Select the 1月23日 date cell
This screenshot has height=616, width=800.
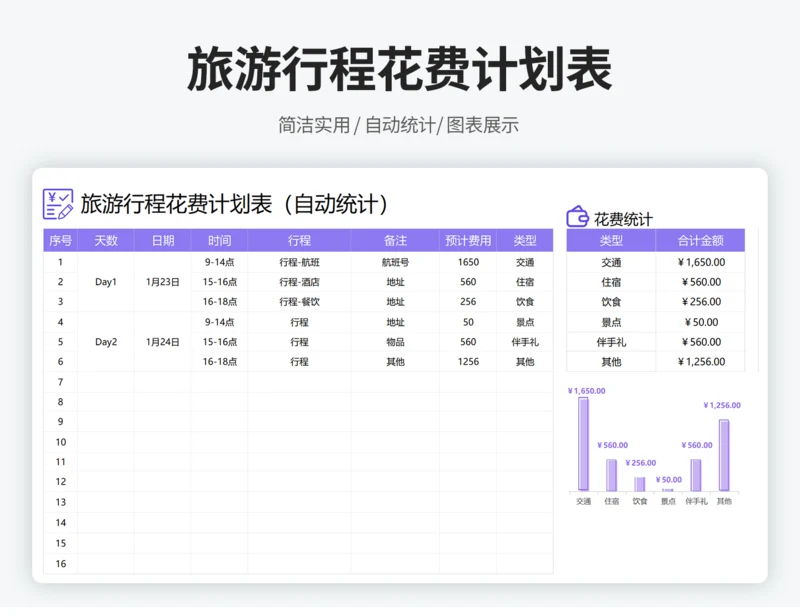click(163, 282)
